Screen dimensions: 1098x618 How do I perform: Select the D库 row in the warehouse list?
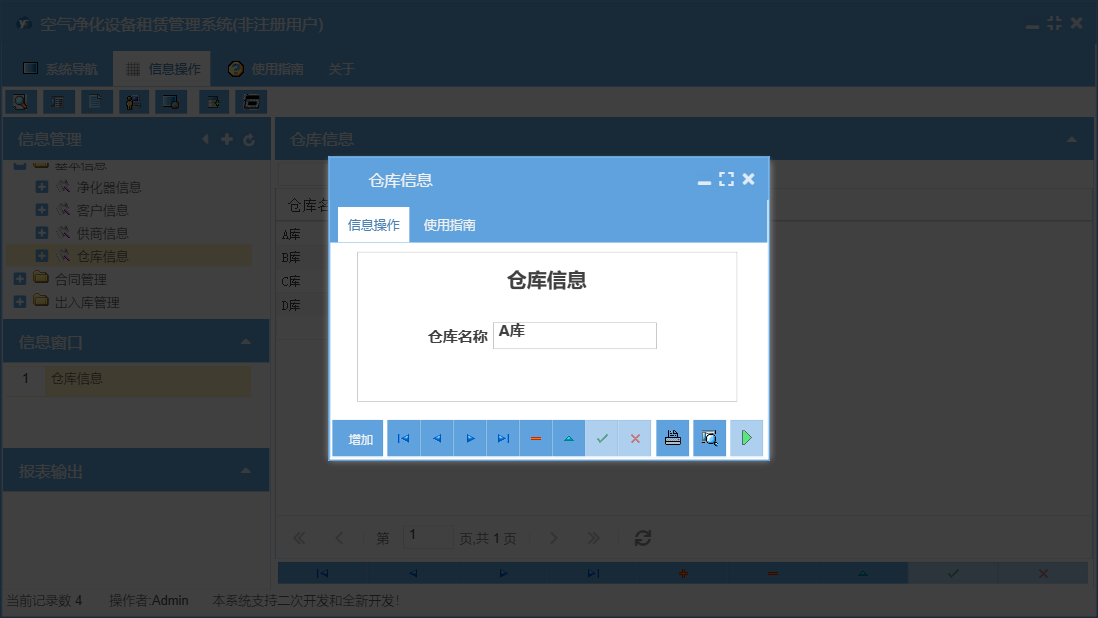294,304
